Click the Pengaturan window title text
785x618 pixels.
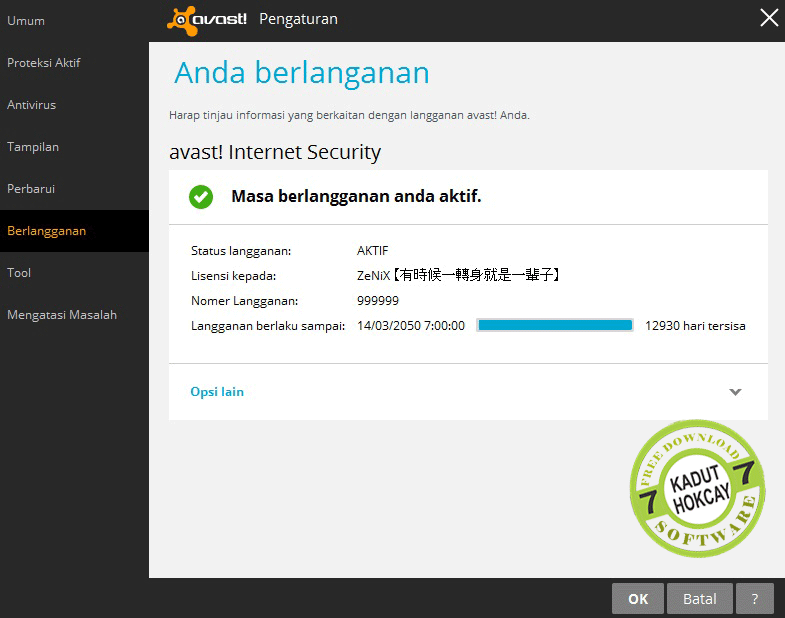[298, 19]
